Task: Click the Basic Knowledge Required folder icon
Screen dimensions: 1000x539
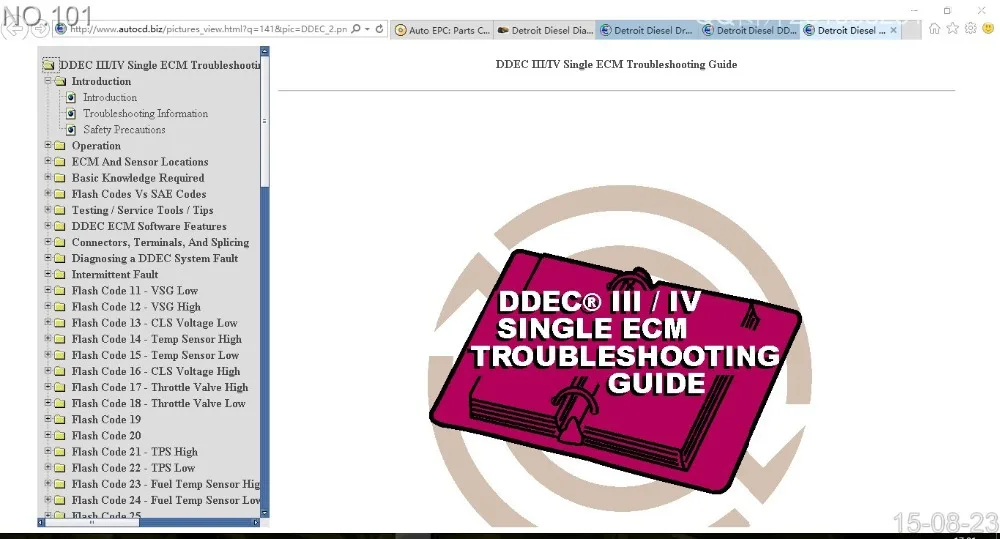Action: click(60, 178)
